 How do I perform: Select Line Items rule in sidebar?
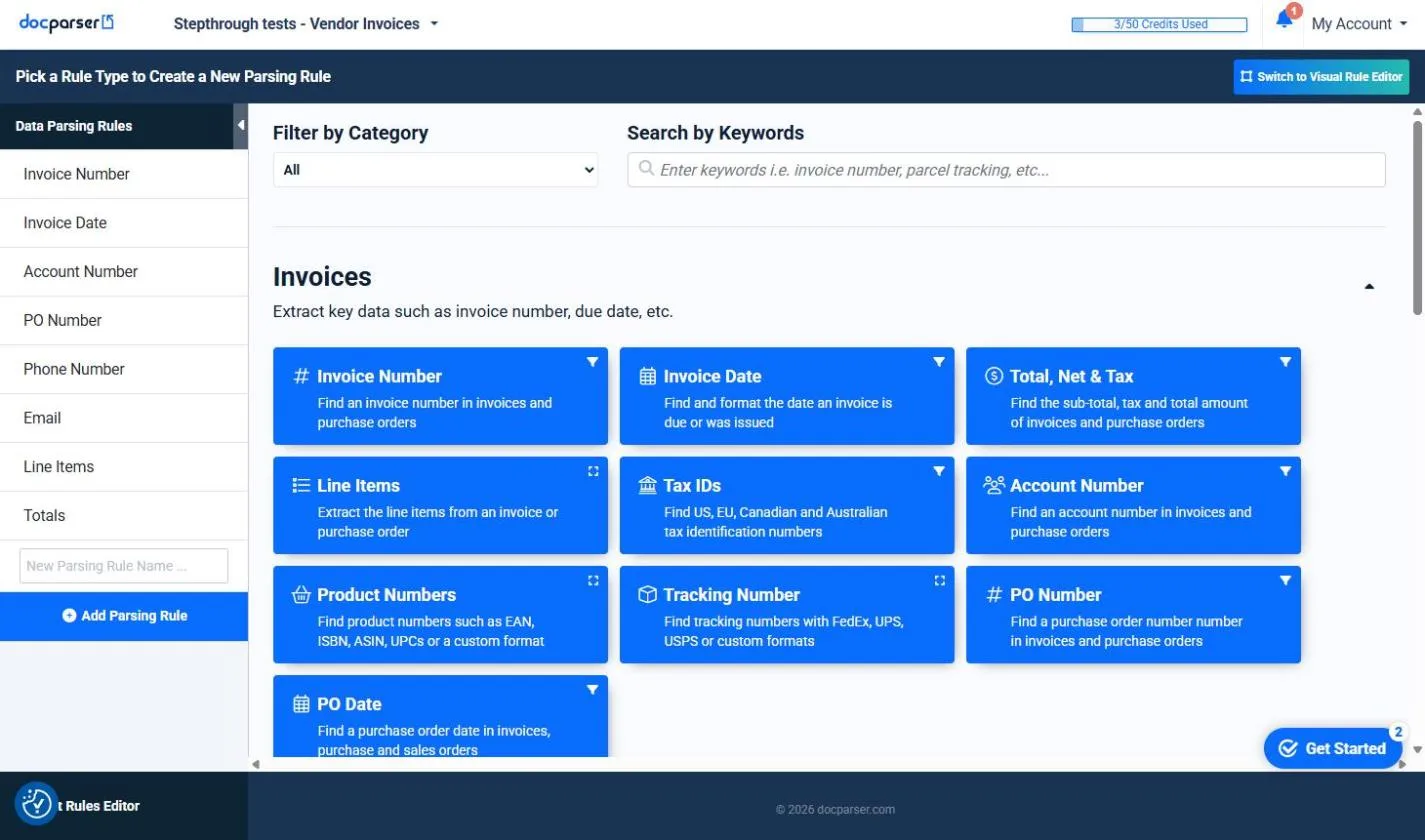[124, 467]
